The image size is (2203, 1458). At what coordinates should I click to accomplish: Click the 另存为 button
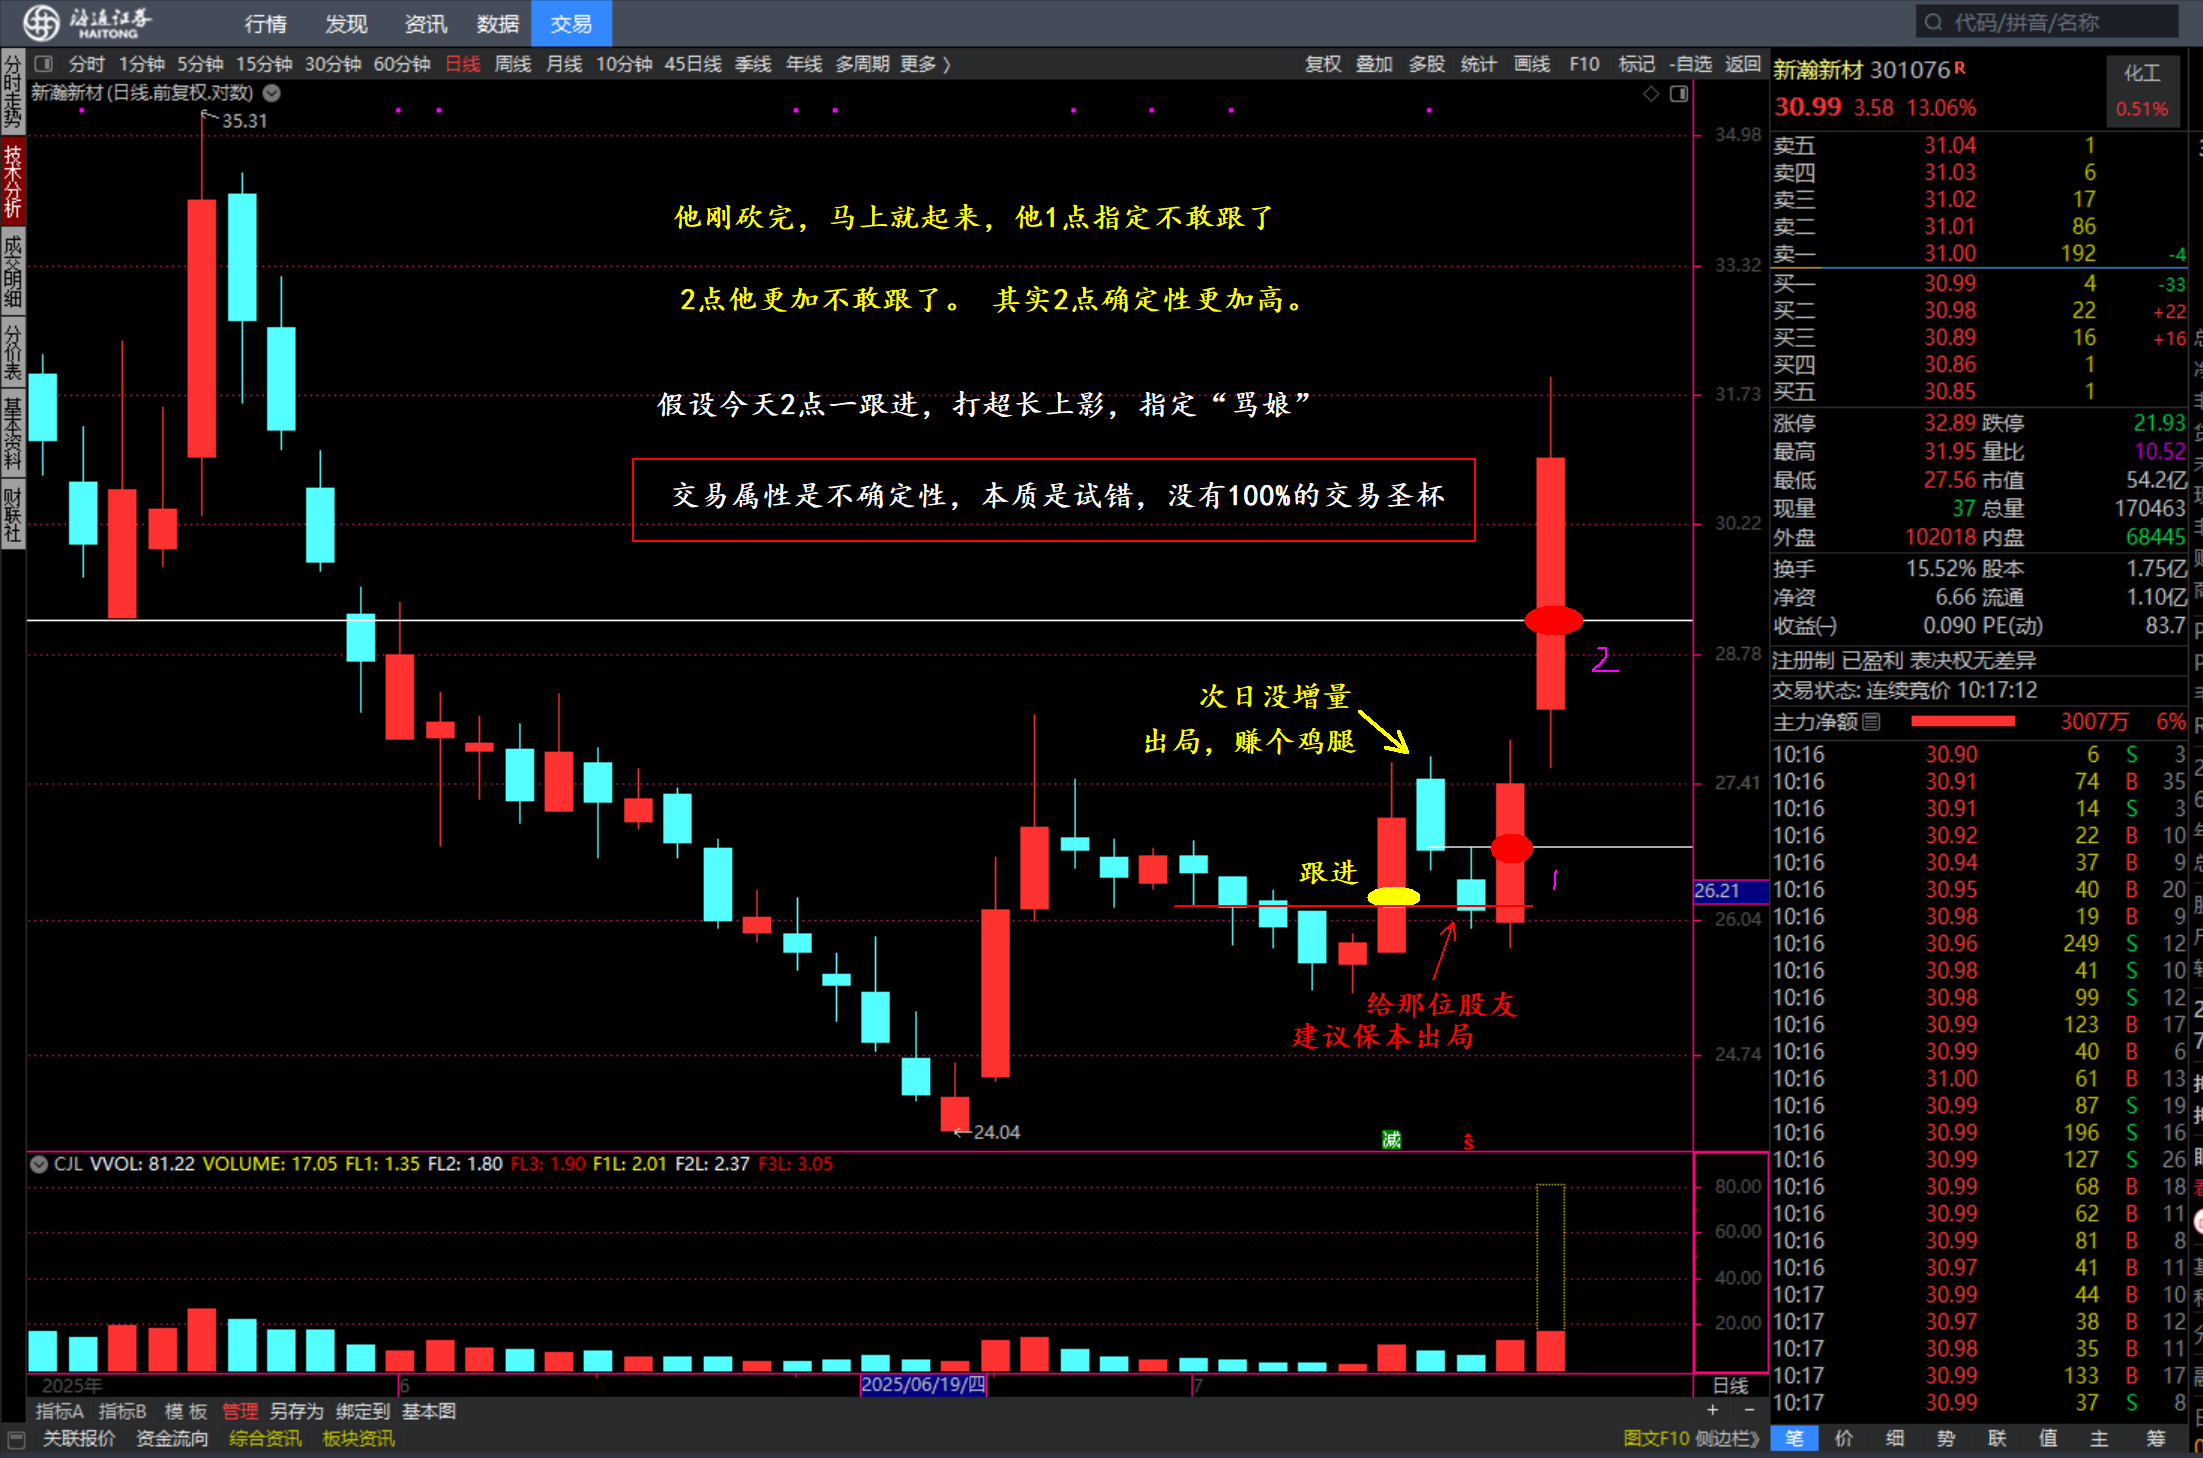click(297, 1411)
